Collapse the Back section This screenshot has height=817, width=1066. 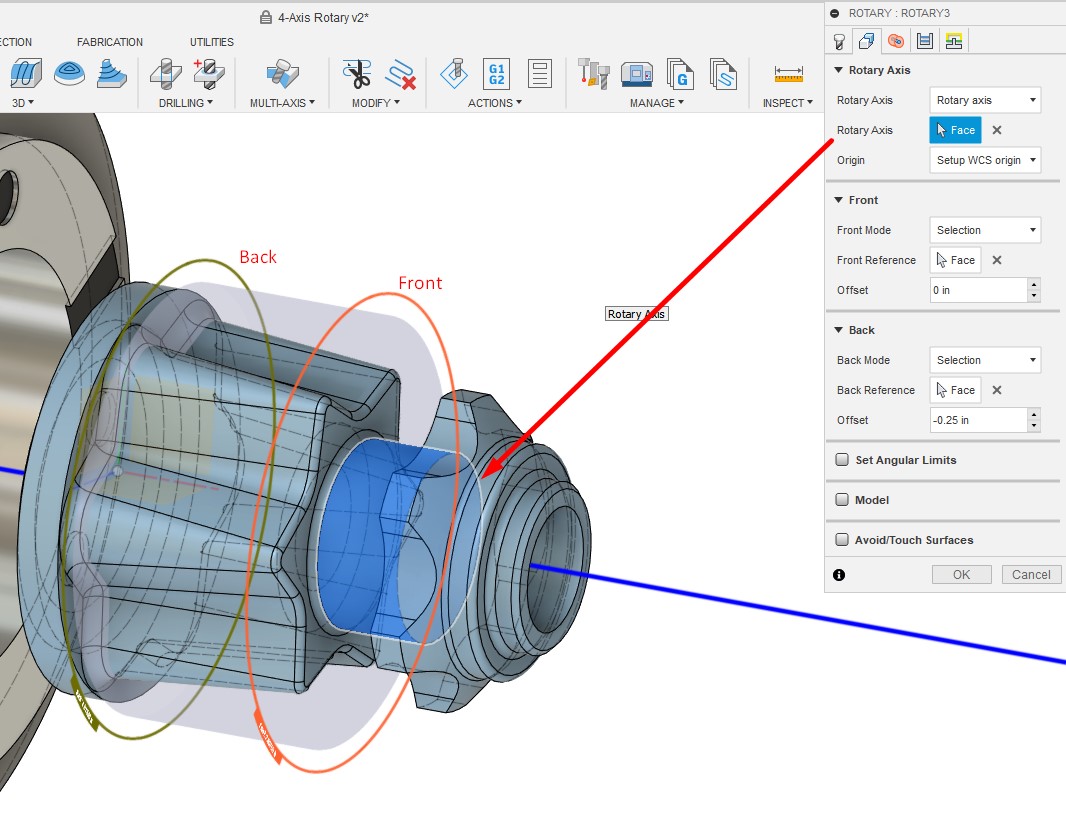click(838, 330)
